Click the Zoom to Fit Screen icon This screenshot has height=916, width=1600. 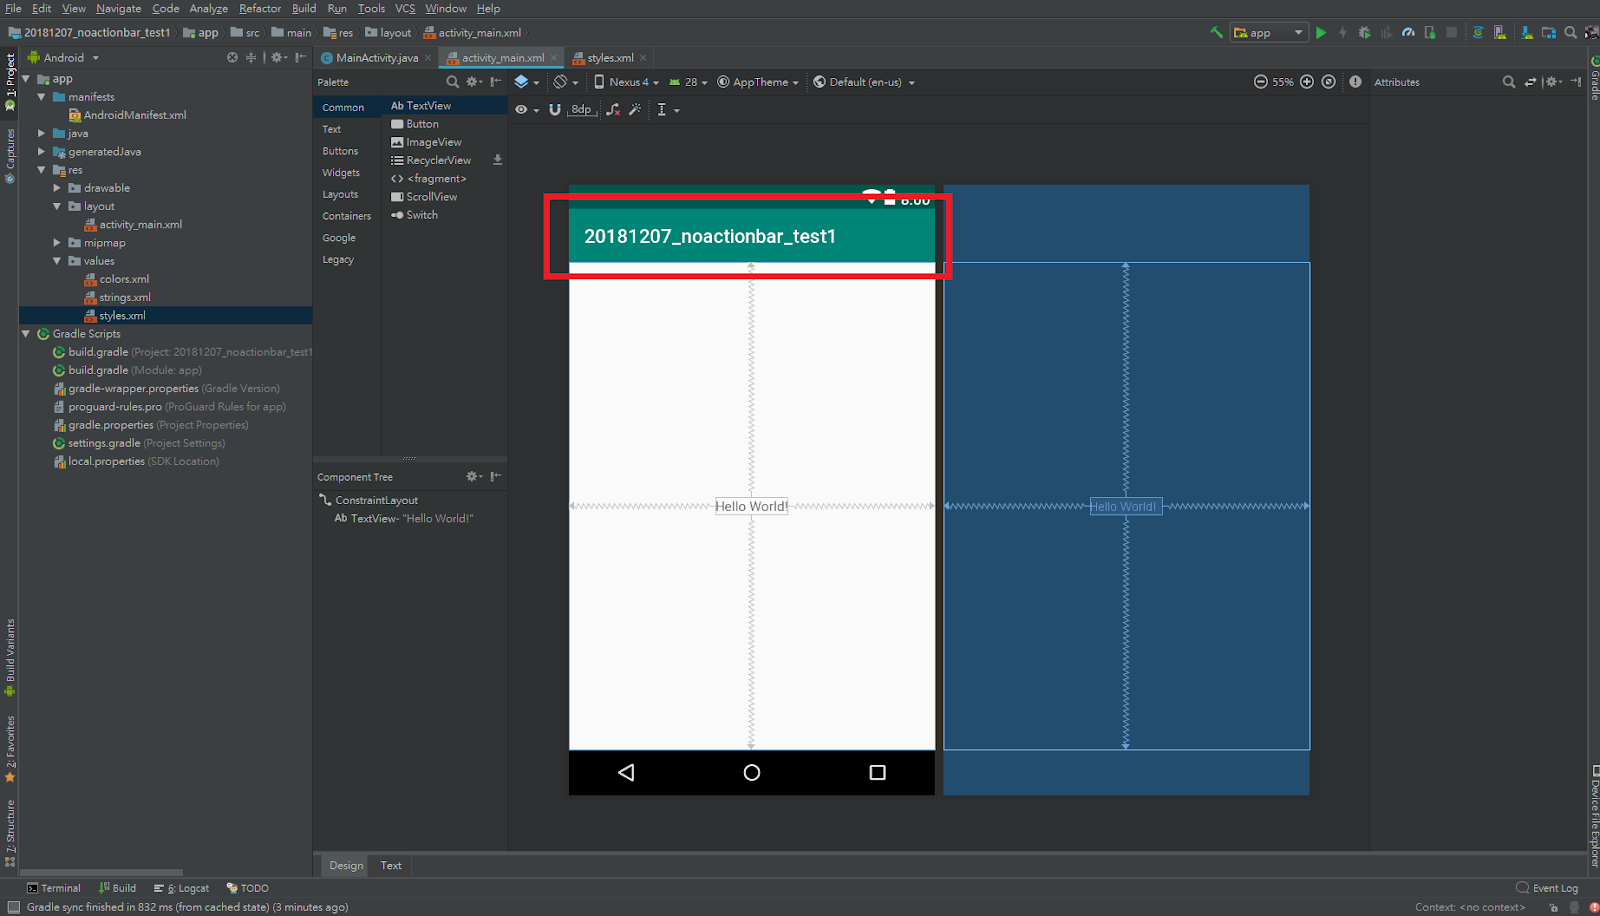point(1329,82)
